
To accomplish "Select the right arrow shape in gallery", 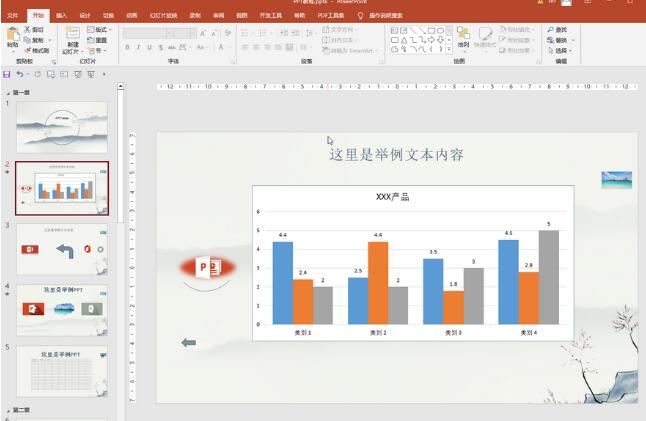I will click(431, 40).
